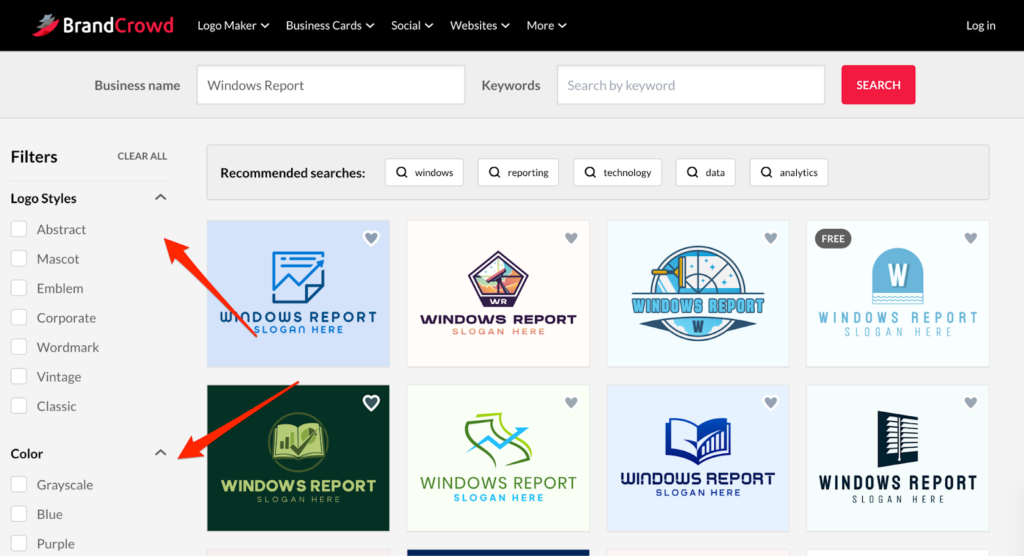Viewport: 1024px width, 556px height.
Task: Click the Log in link
Action: 980,25
